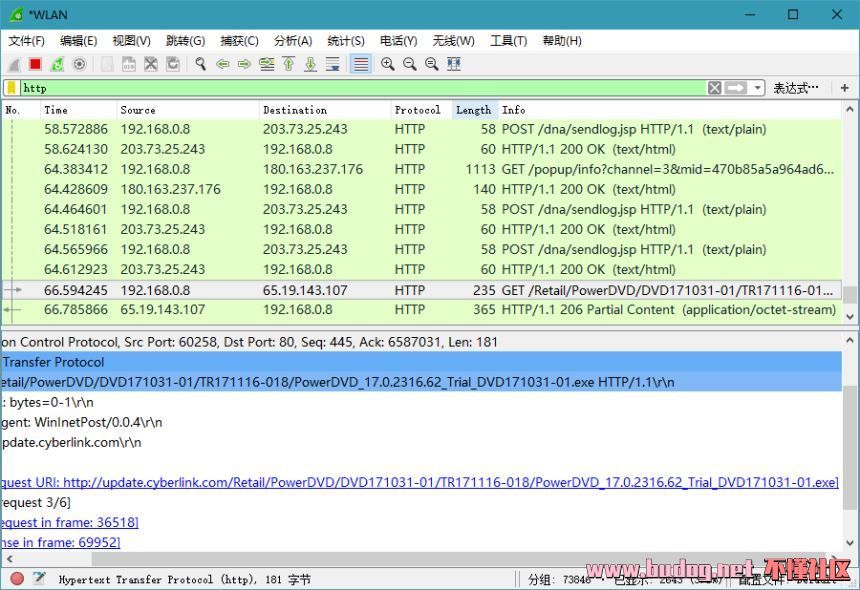
Task: Click the find packet magnifier icon
Action: click(x=200, y=64)
